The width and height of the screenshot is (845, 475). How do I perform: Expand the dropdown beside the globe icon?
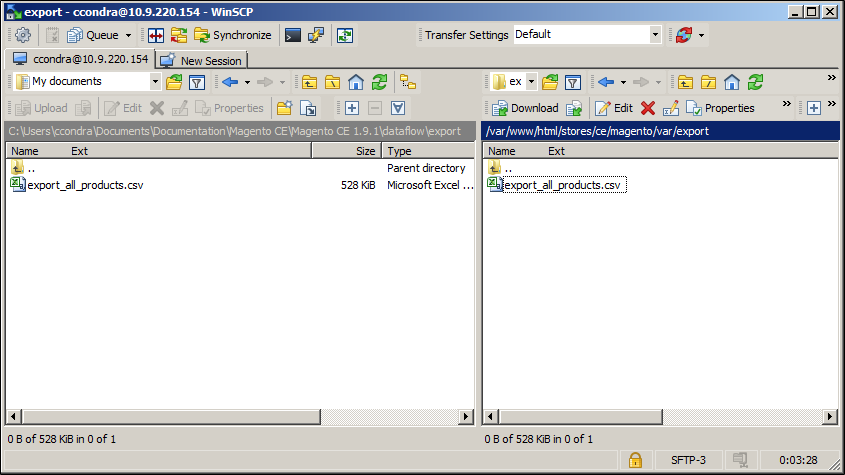pyautogui.click(x=701, y=36)
